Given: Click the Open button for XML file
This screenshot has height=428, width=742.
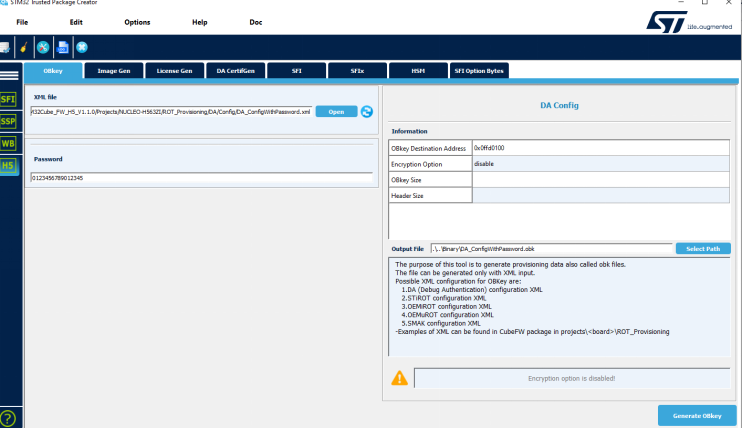Looking at the screenshot, I should (x=336, y=112).
